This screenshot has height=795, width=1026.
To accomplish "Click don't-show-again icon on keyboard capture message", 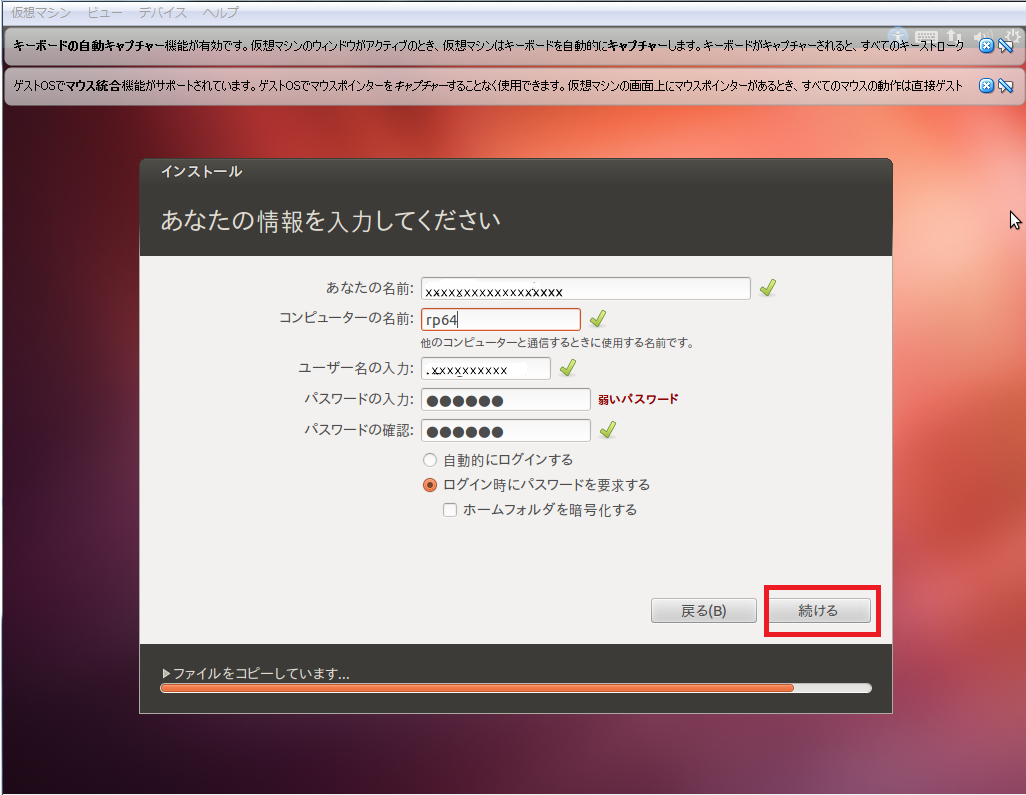I will pyautogui.click(x=1005, y=46).
